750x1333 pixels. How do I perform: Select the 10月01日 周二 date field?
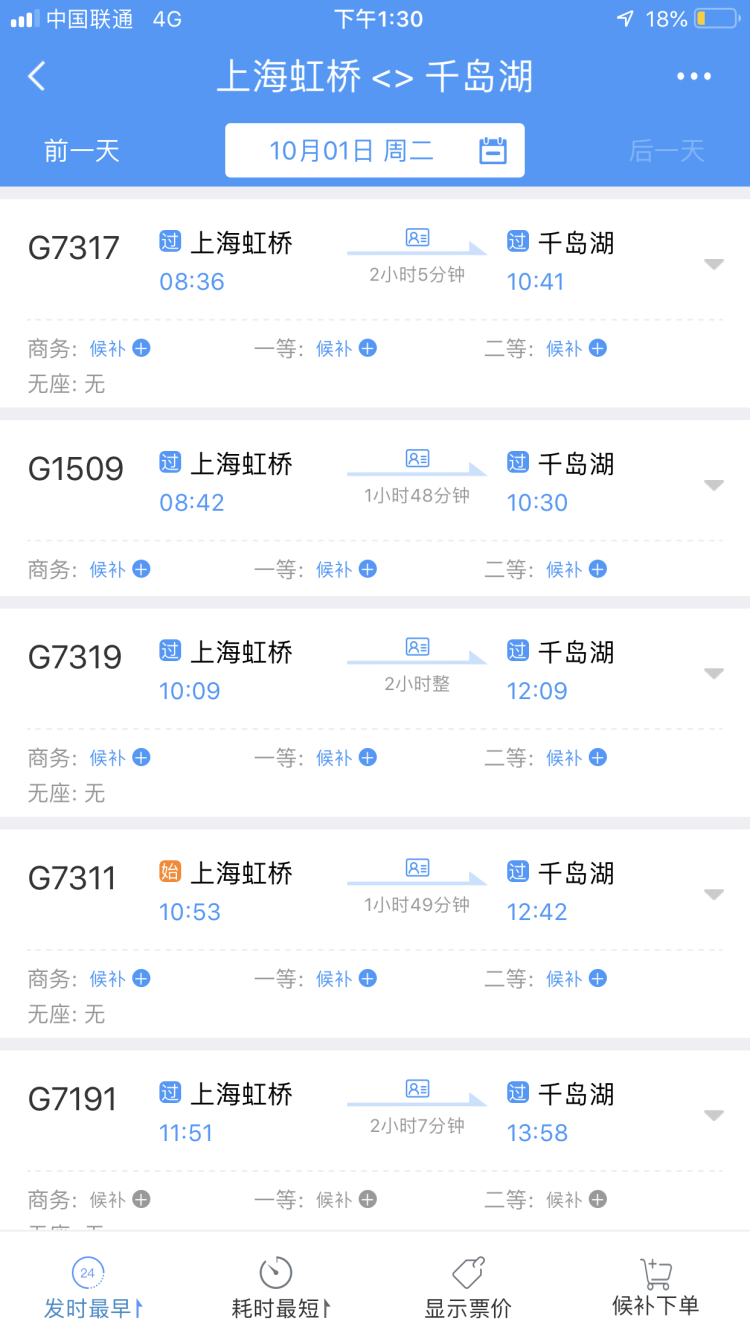351,151
